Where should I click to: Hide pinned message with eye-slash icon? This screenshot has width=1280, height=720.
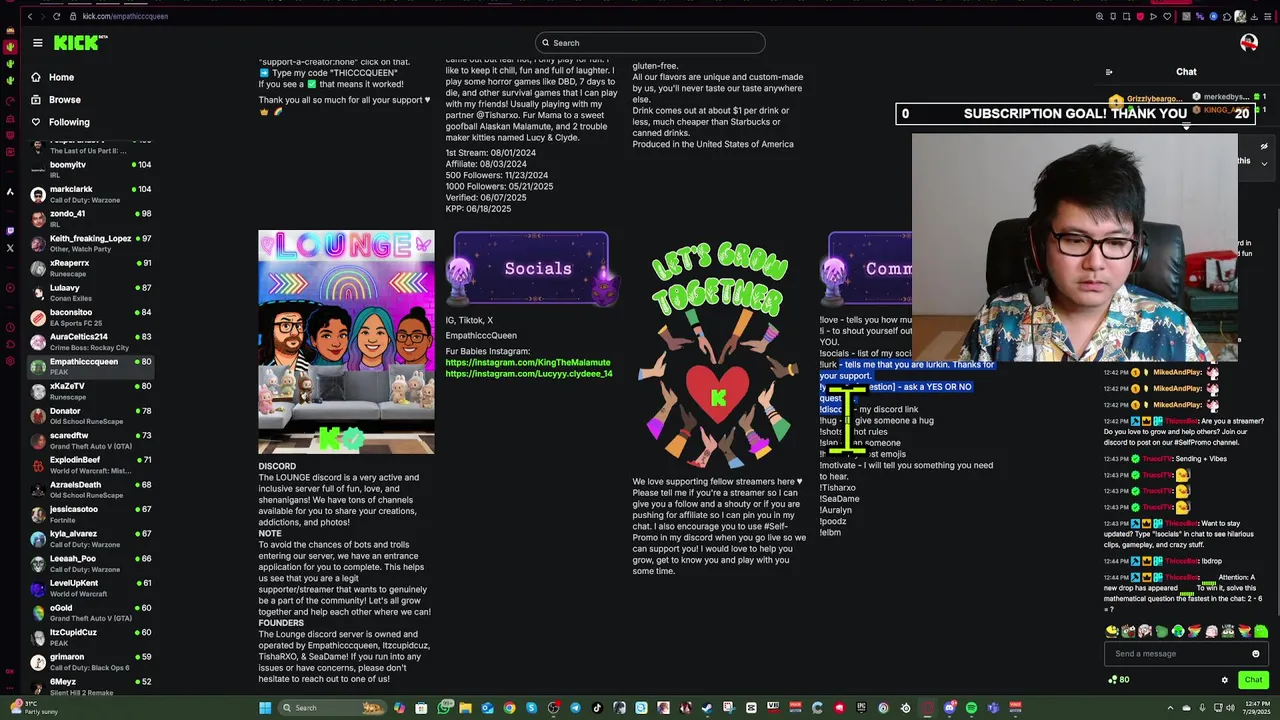click(x=1264, y=147)
